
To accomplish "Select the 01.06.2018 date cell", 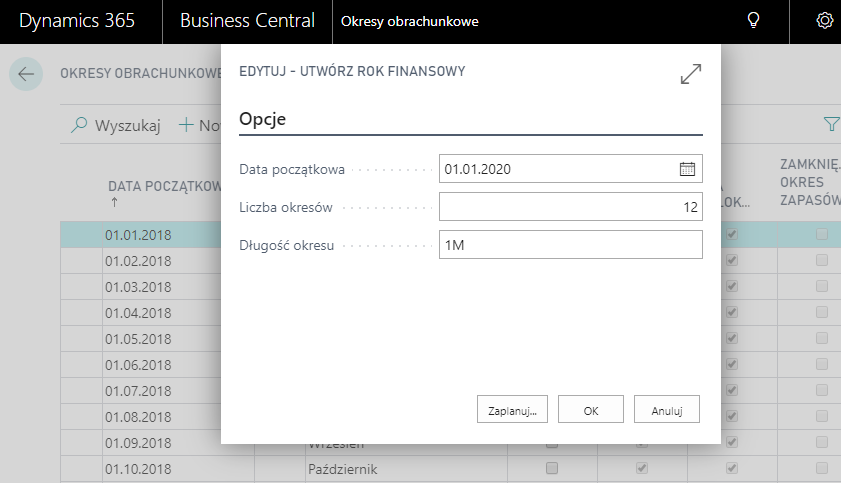I will tap(138, 365).
